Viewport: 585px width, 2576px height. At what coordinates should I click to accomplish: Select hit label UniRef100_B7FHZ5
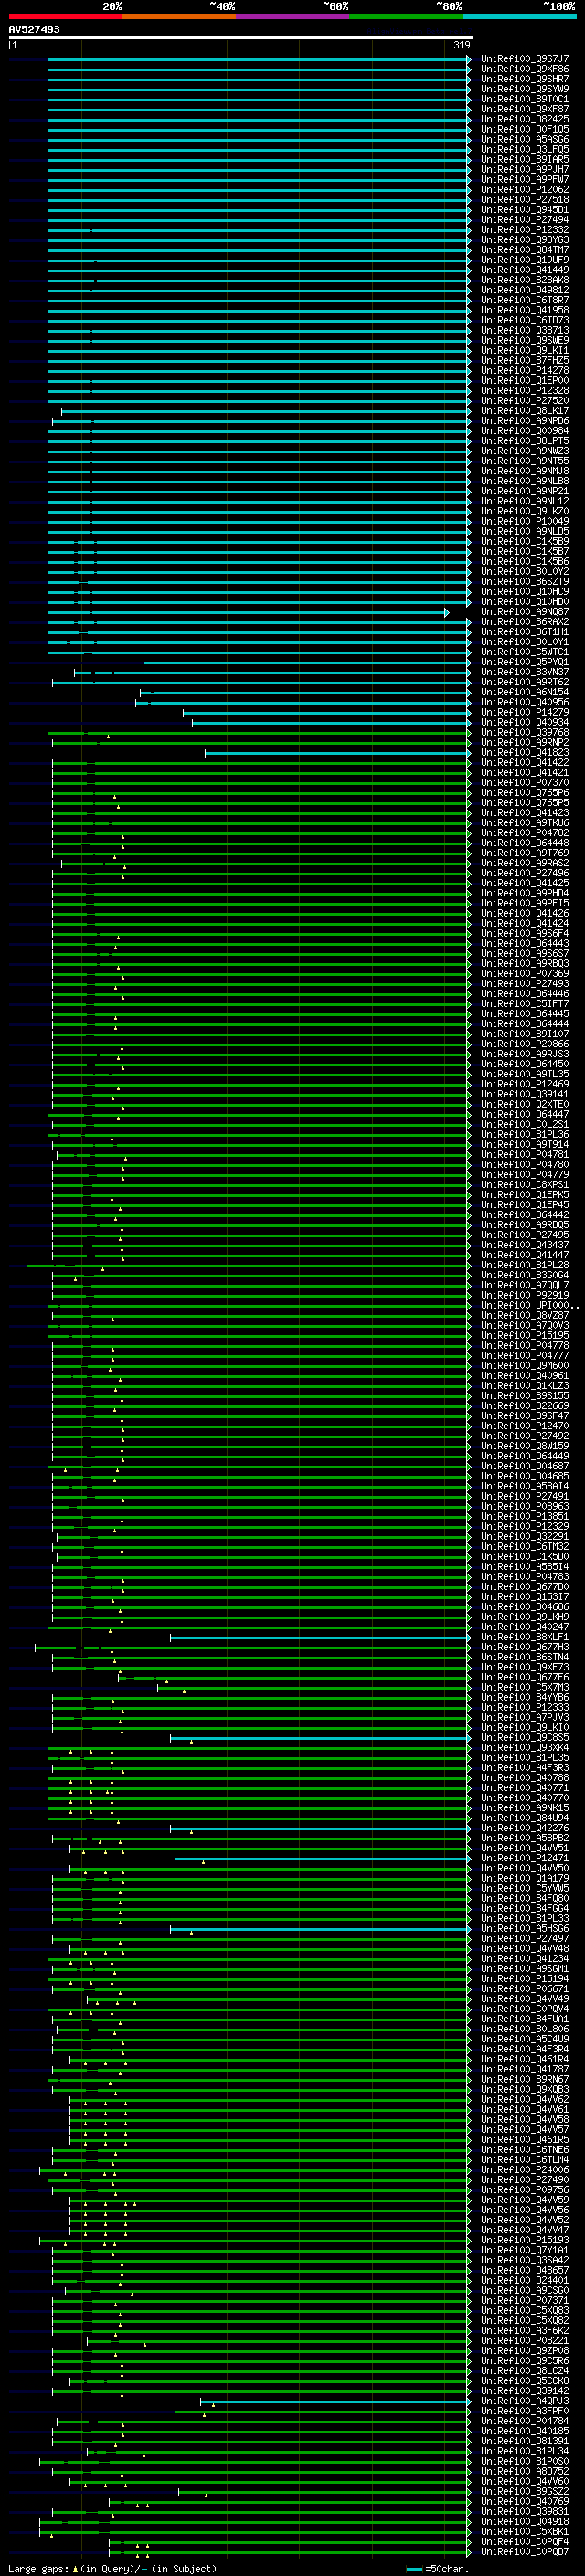pyautogui.click(x=525, y=360)
